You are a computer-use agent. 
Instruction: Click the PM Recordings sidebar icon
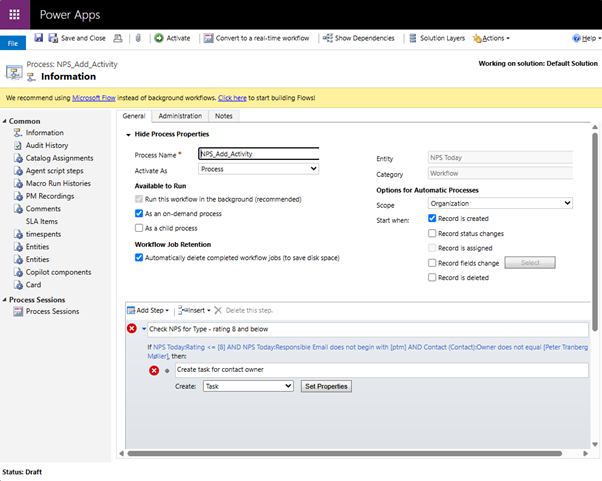pos(18,196)
